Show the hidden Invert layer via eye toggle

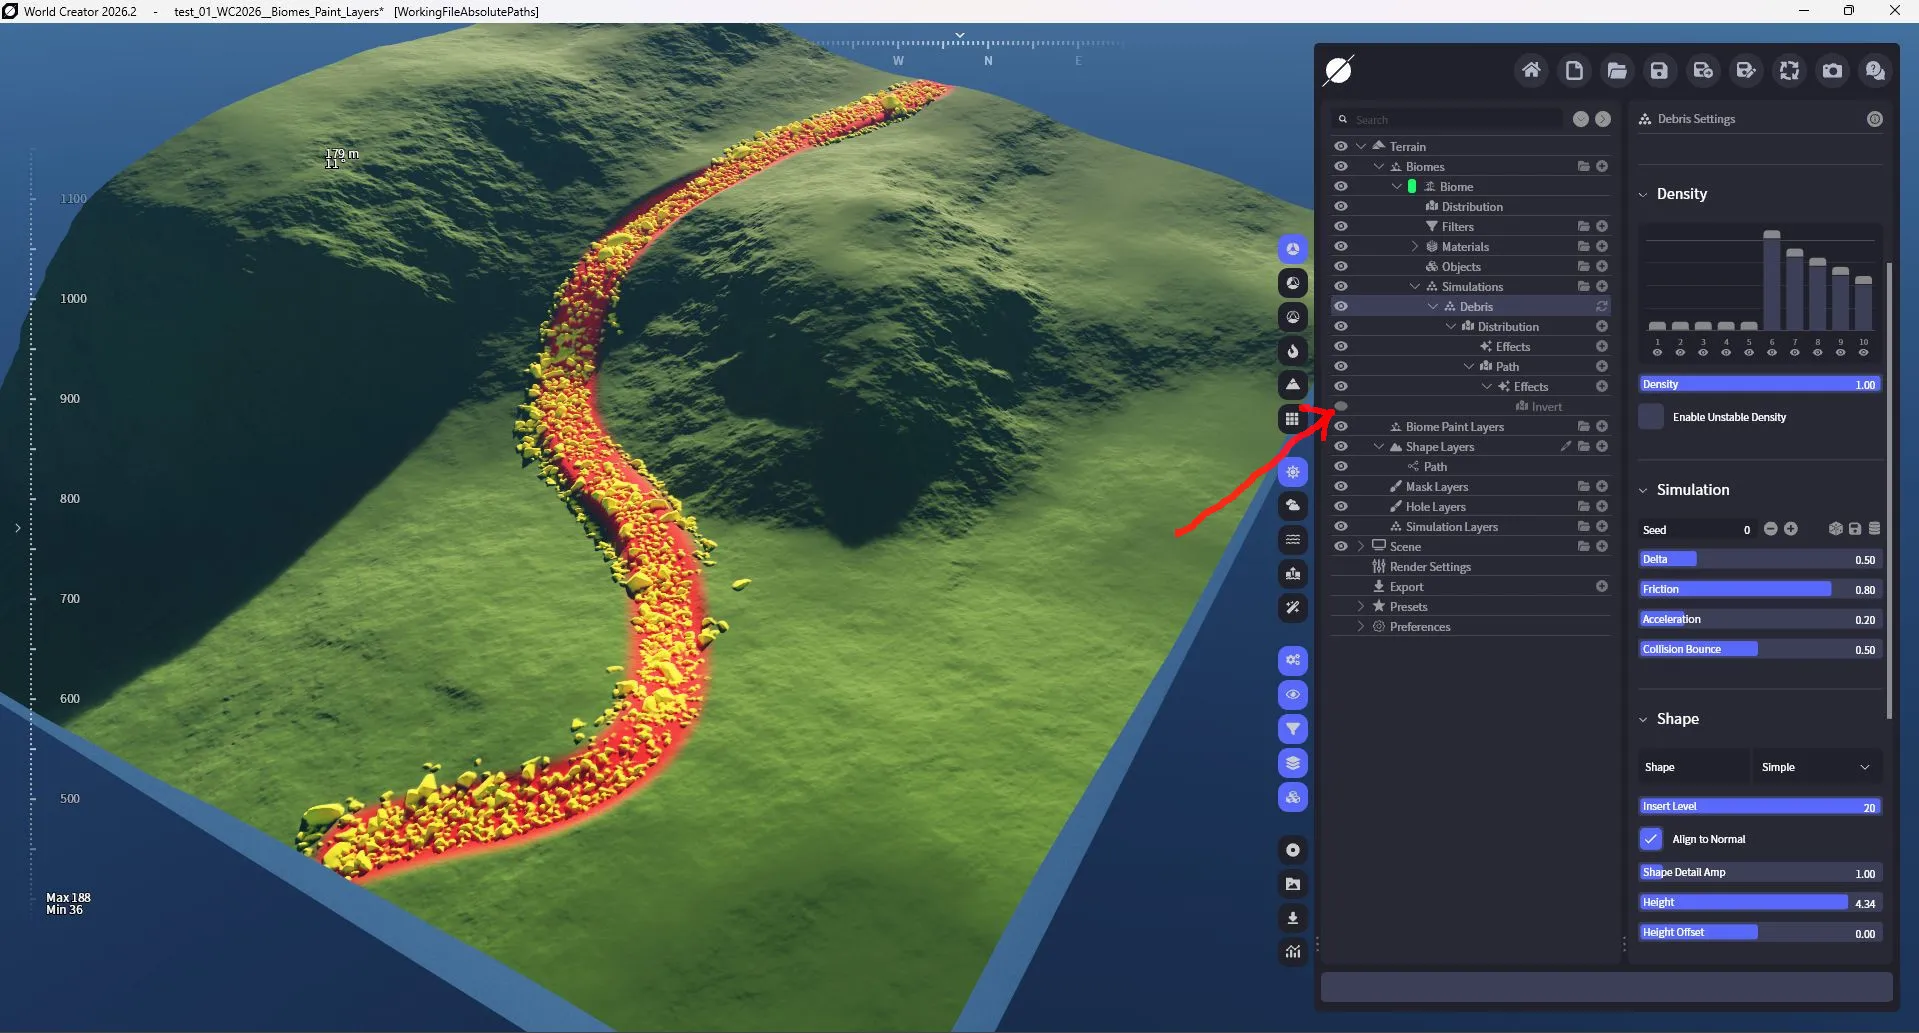(x=1341, y=406)
